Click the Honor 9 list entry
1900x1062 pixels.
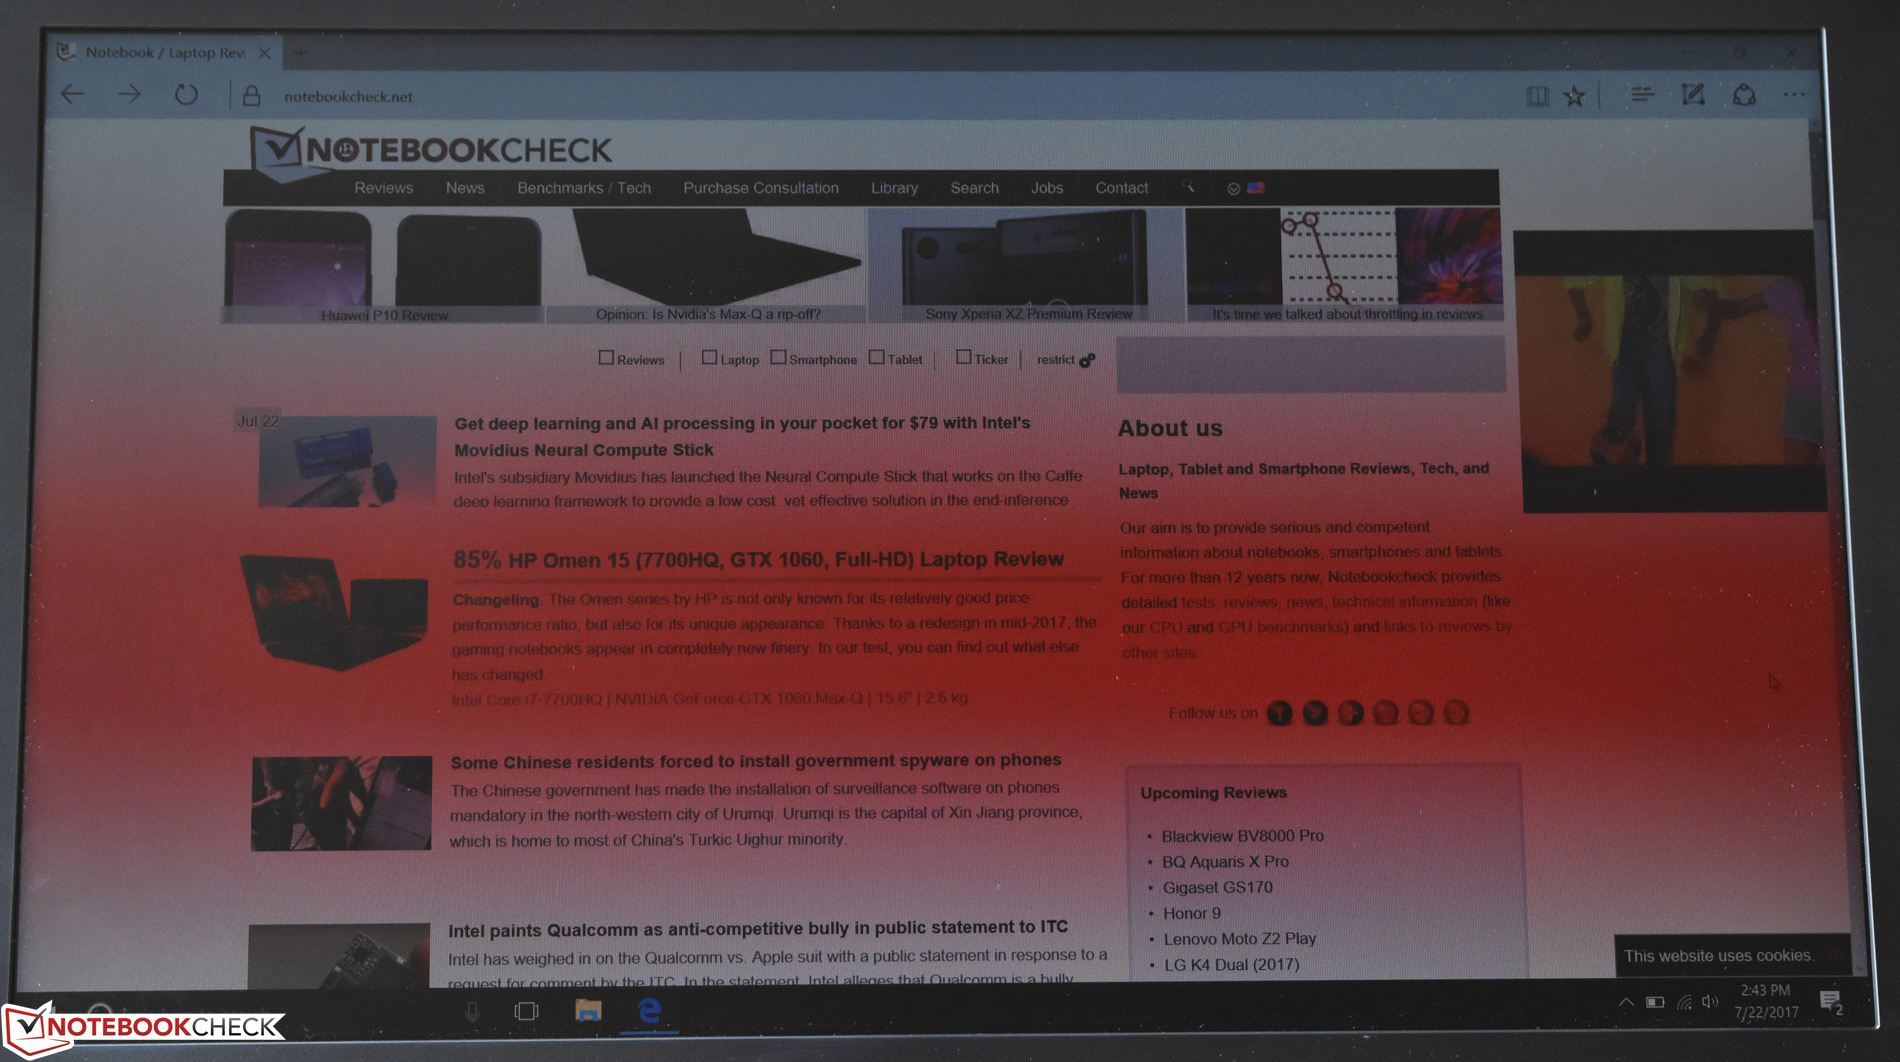pos(1192,914)
